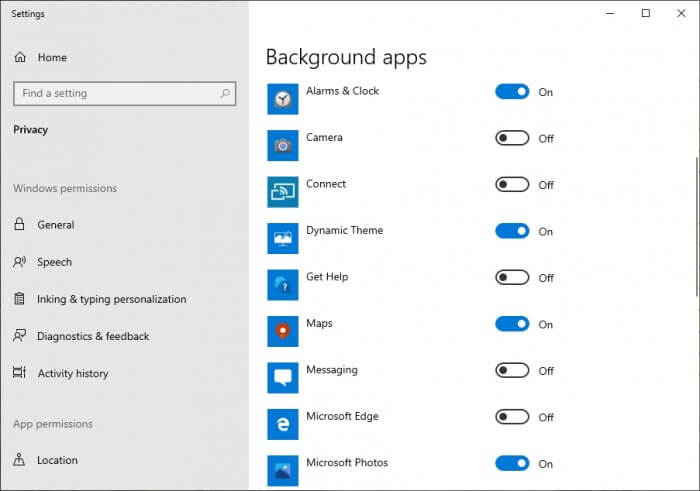Image resolution: width=700 pixels, height=491 pixels.
Task: Click the Microsoft Edge label
Action: 342,416
